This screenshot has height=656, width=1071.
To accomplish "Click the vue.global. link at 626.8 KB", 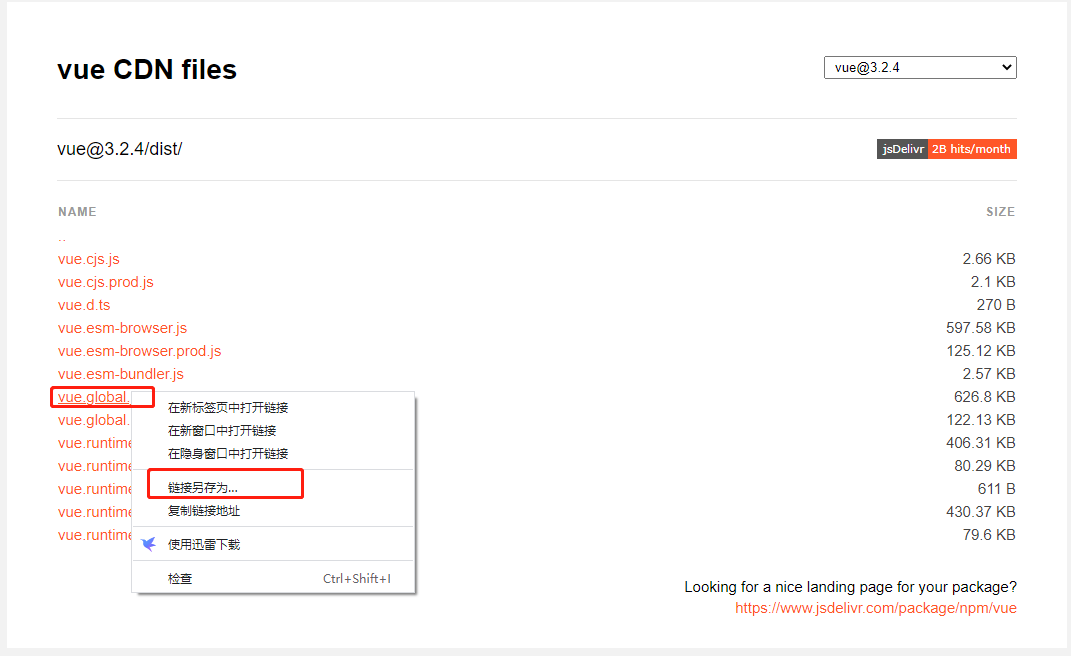I will (94, 397).
